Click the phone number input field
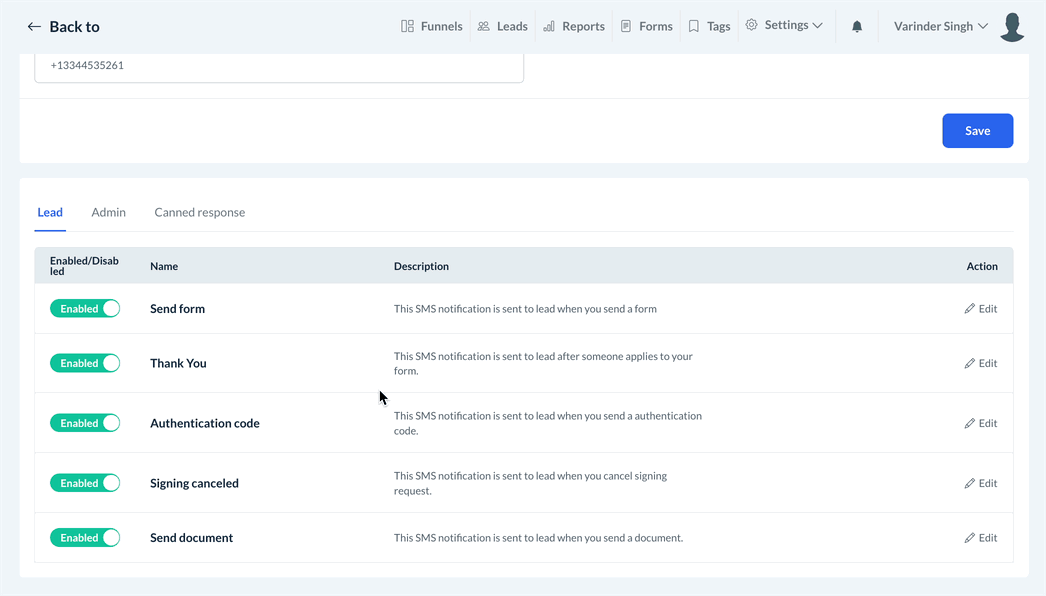Viewport: 1046px width, 596px height. click(x=279, y=66)
